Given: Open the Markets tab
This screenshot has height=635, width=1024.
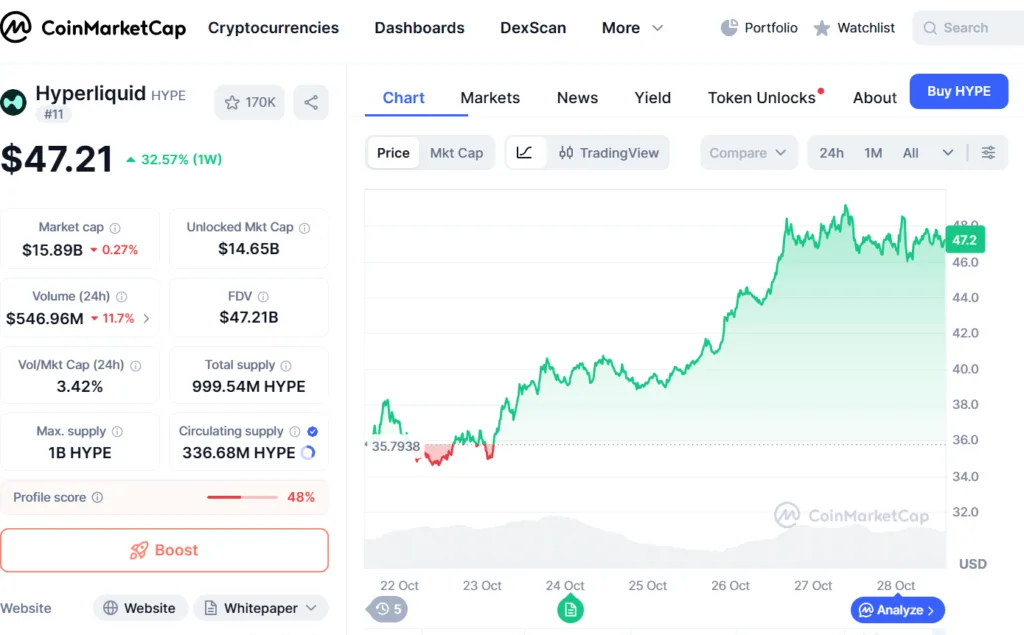Looking at the screenshot, I should pyautogui.click(x=490, y=98).
